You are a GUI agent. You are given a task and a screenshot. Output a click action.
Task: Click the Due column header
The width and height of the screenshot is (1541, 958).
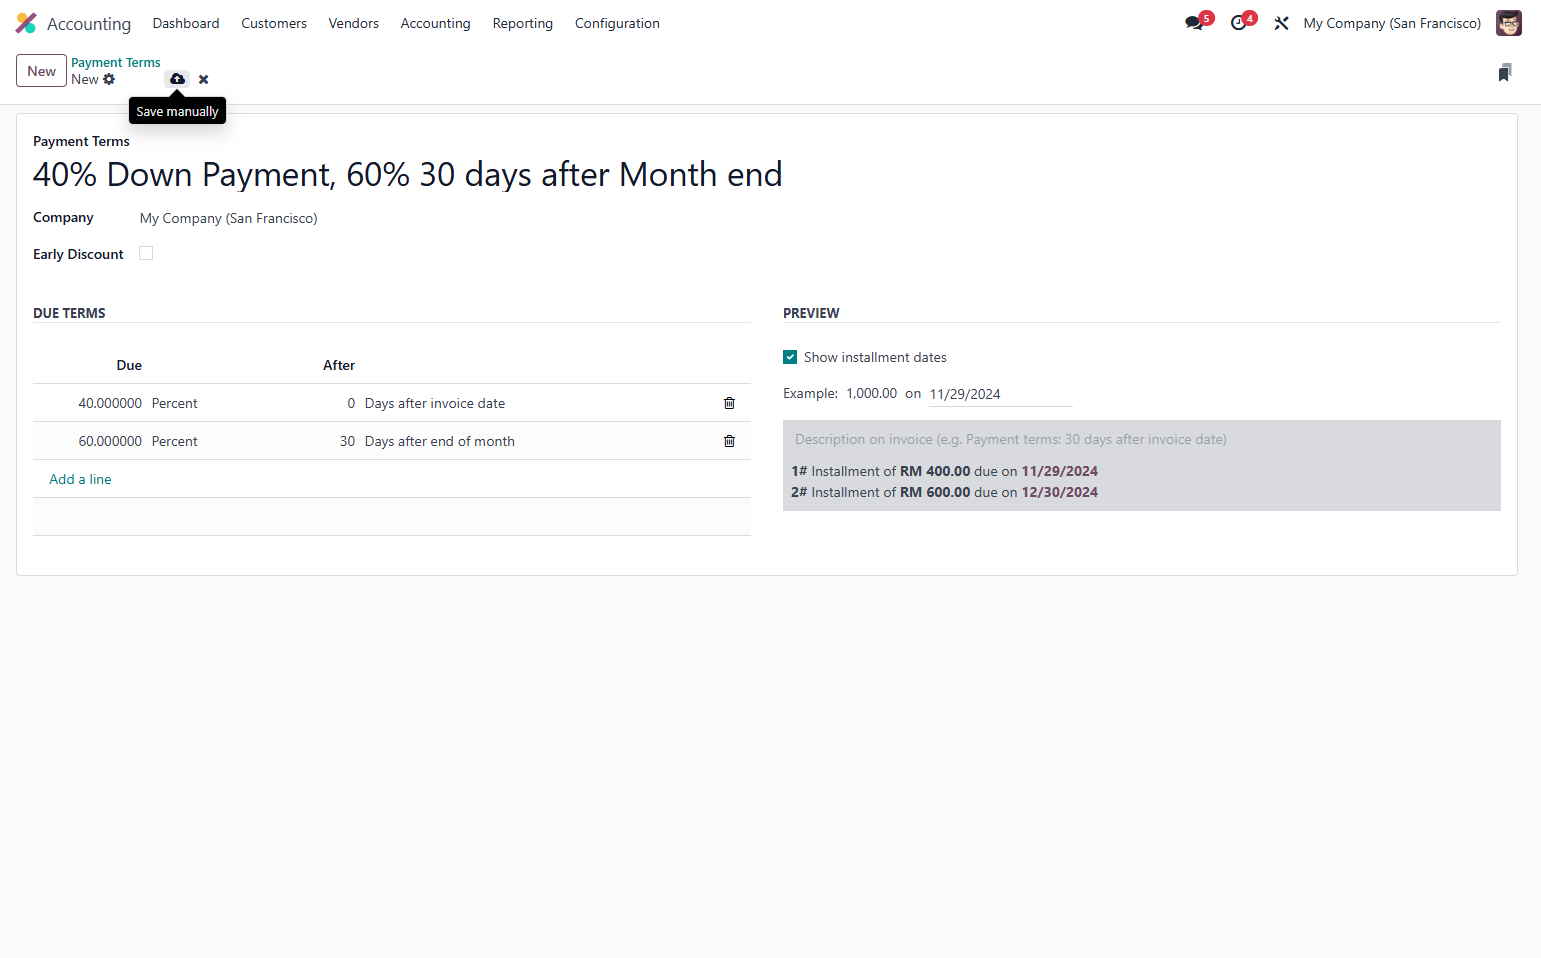[129, 365]
